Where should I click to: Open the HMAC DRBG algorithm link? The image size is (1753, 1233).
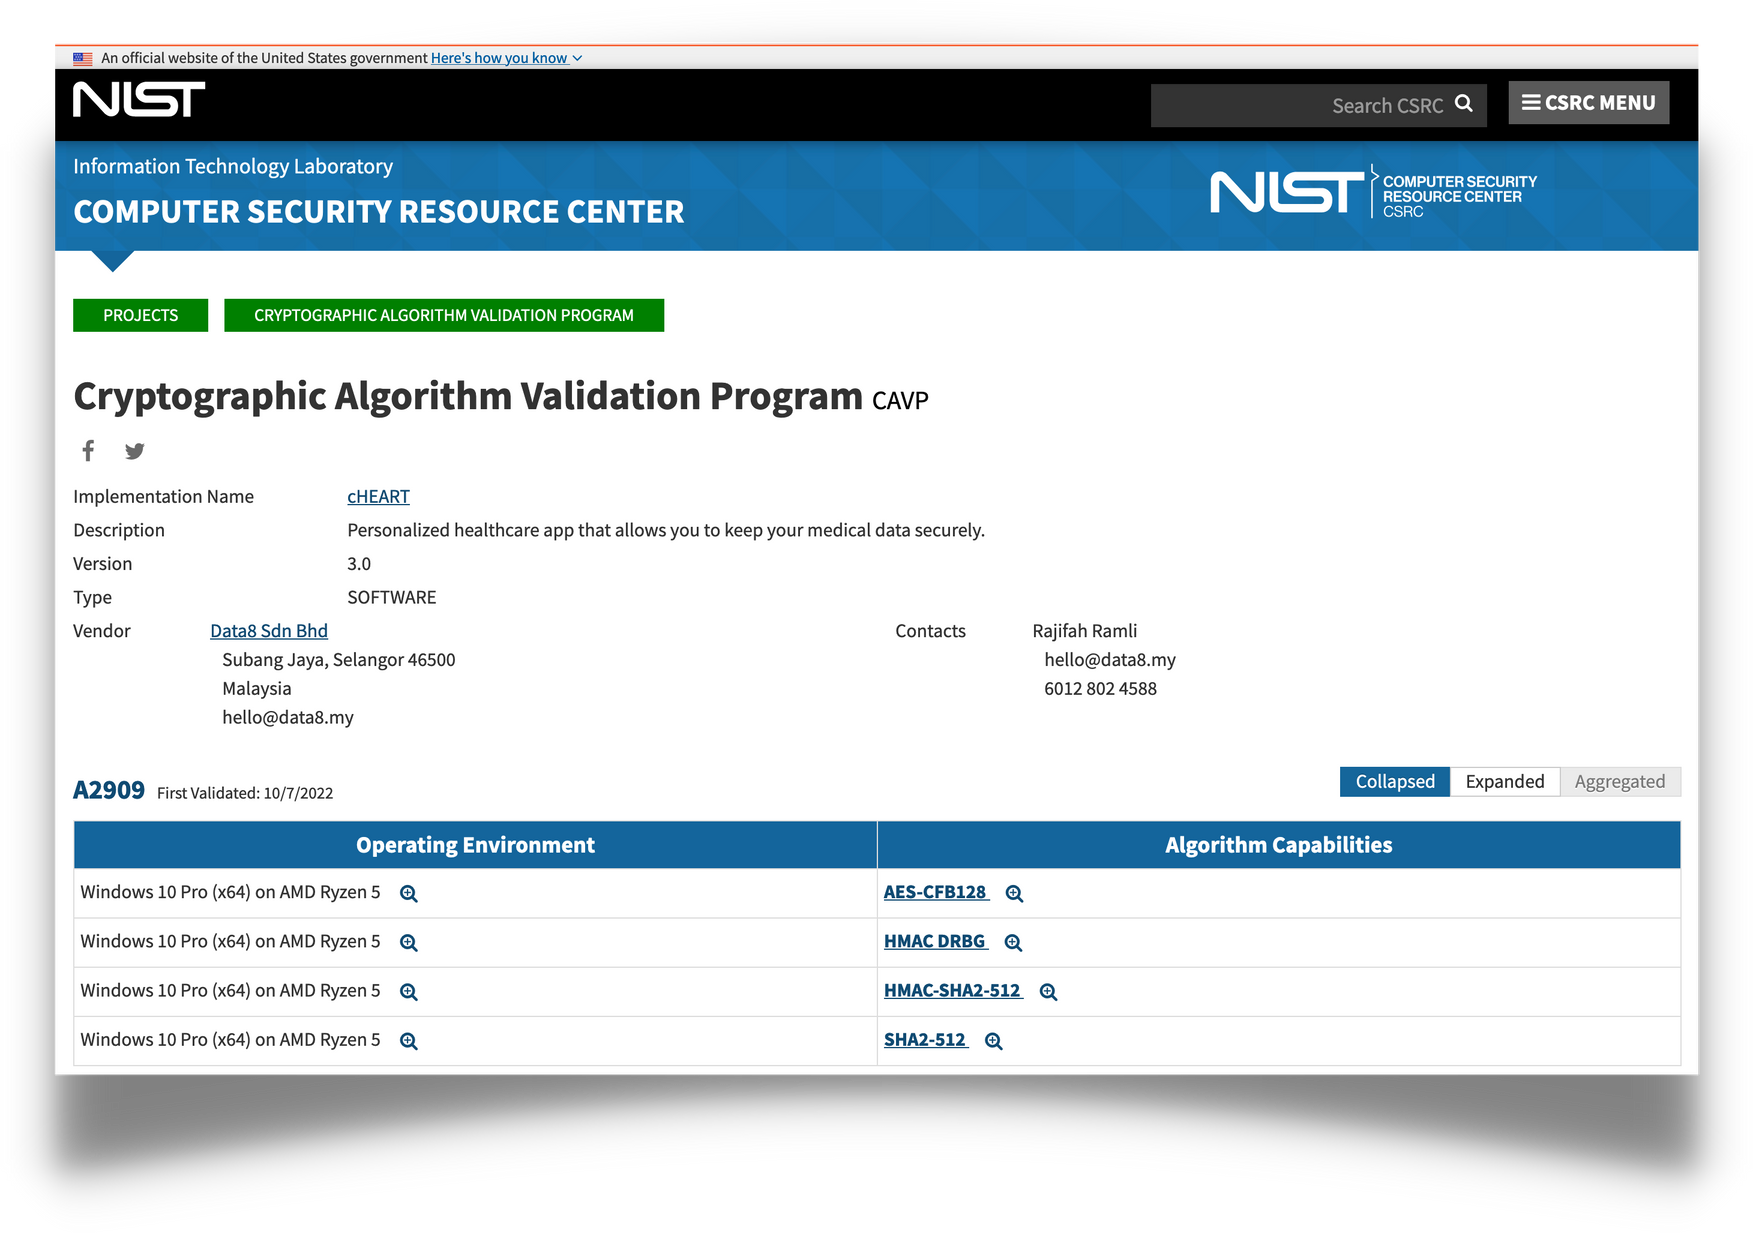[x=935, y=941]
